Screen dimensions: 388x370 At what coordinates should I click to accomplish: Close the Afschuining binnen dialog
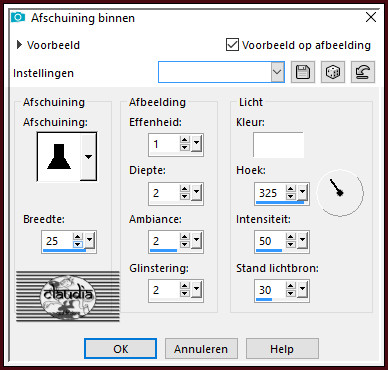click(371, 17)
